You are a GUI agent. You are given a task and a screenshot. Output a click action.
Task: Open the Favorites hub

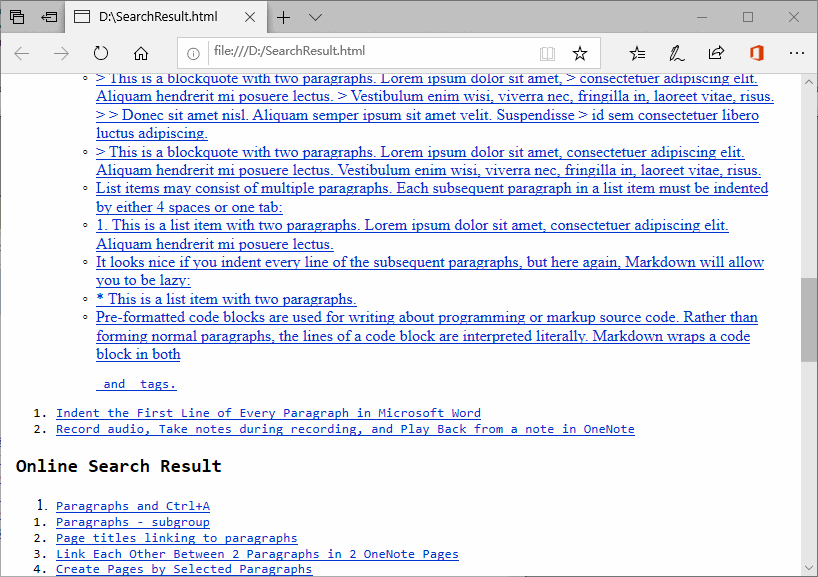(637, 53)
